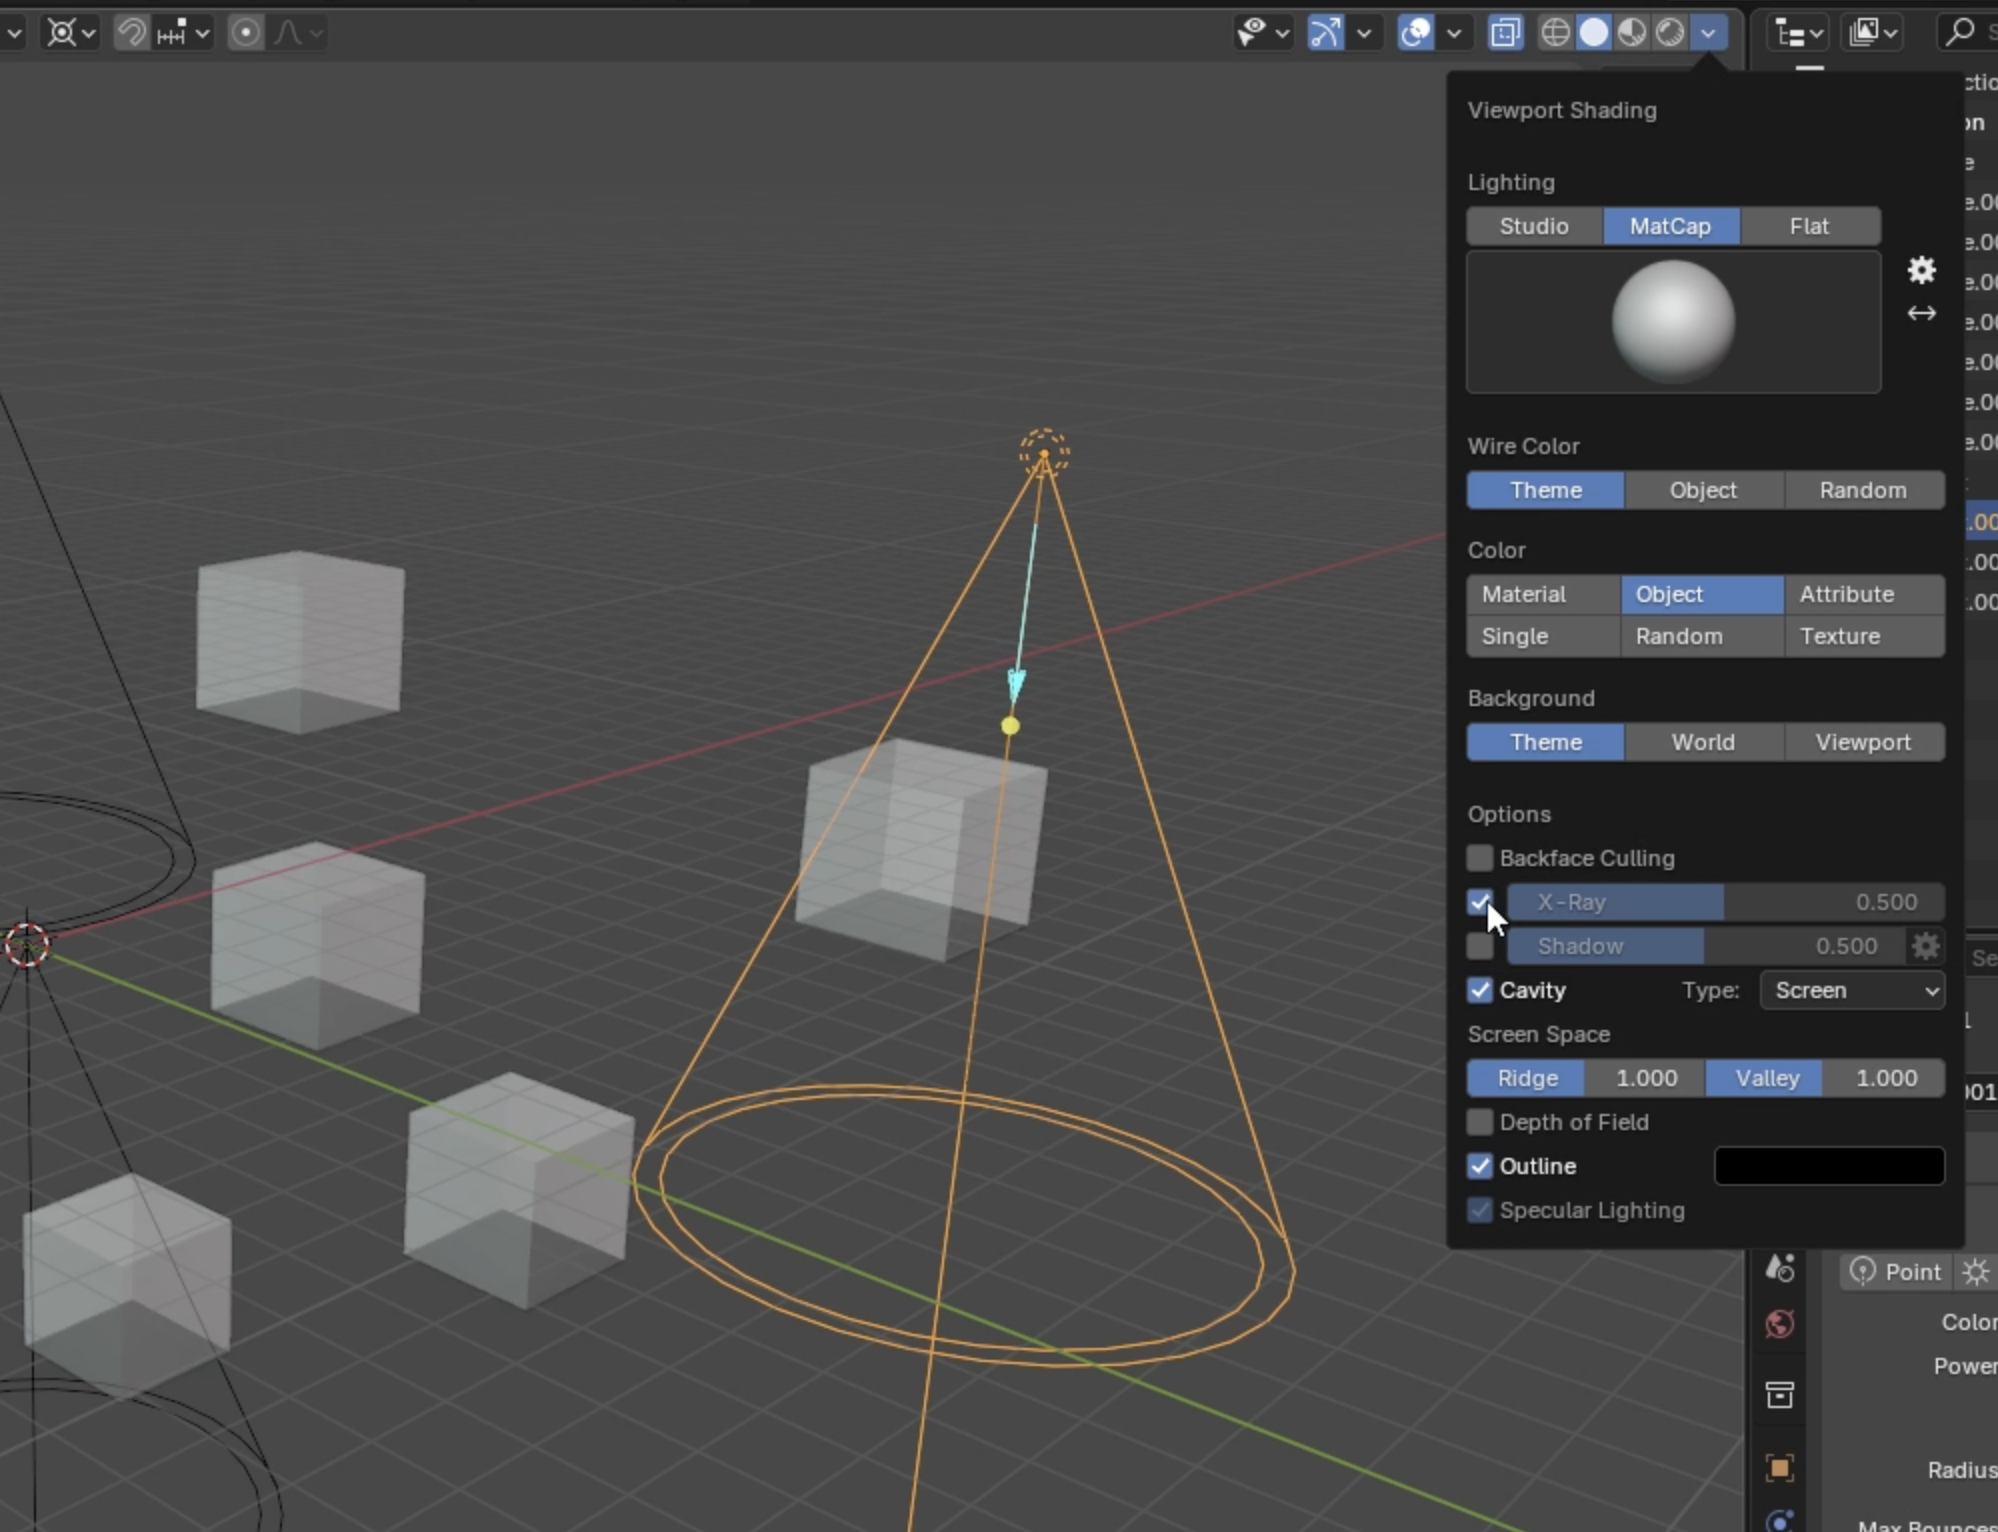The image size is (1998, 1532).
Task: Select material preview shading mode
Action: pos(1632,33)
